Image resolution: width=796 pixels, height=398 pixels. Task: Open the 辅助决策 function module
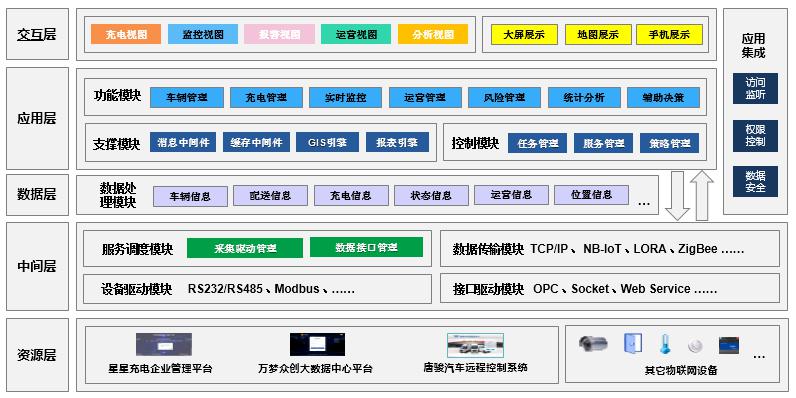coord(663,97)
